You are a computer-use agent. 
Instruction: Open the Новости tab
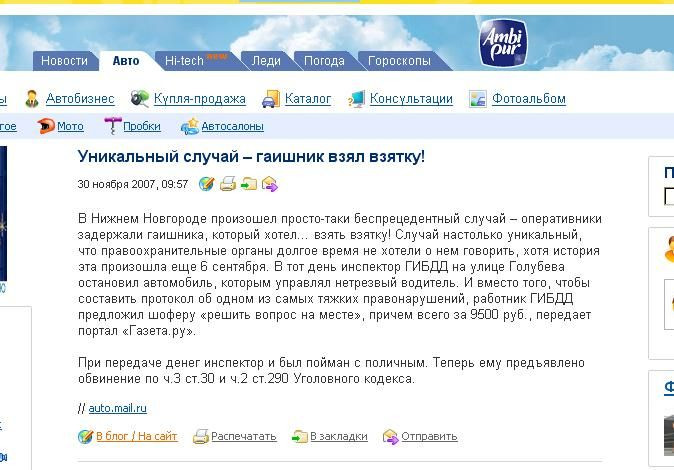point(64,61)
